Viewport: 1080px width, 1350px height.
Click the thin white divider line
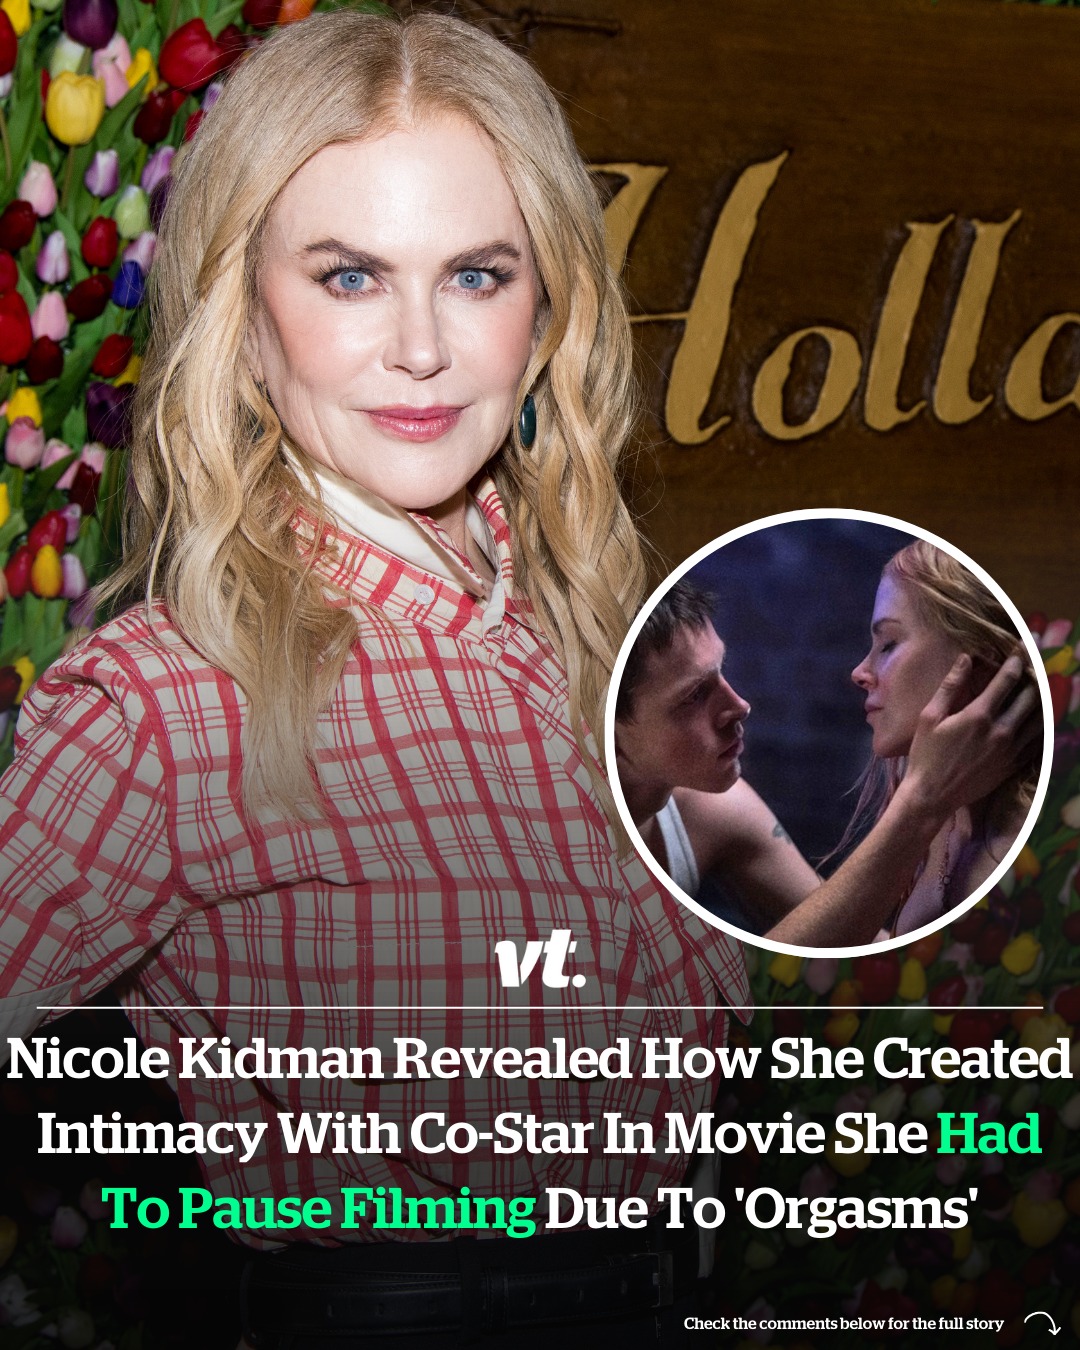540,1007
